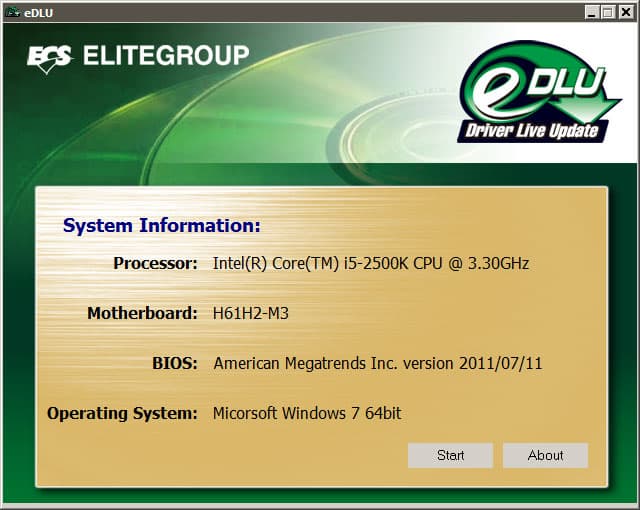Click the Motherboard label

pyautogui.click(x=142, y=313)
